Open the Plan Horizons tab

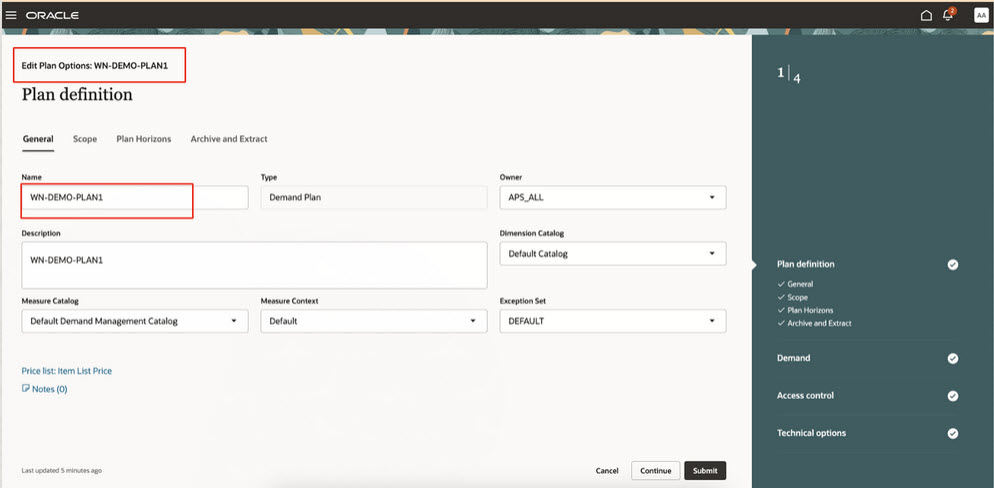[x=144, y=139]
